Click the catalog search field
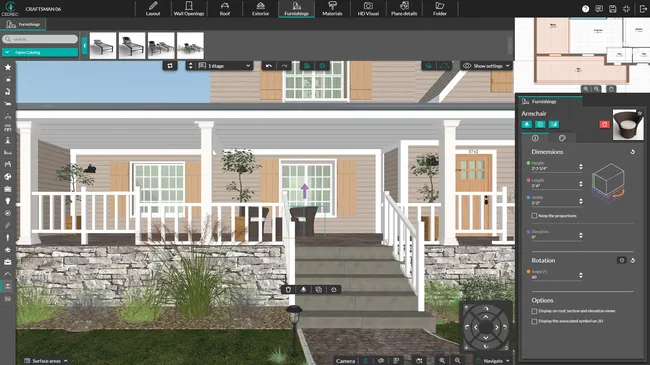 [x=40, y=39]
